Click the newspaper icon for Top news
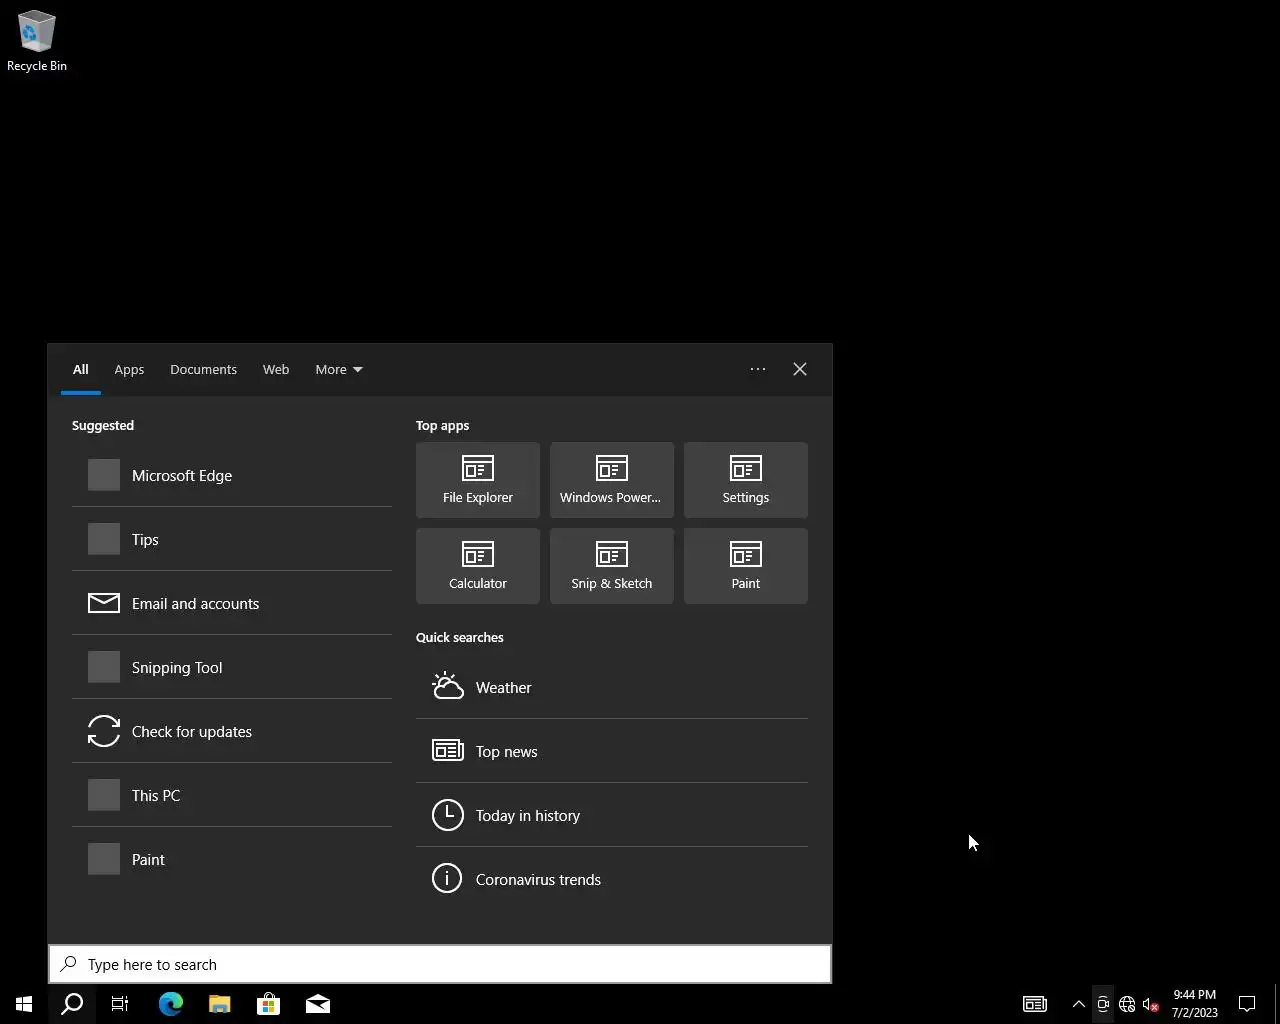Viewport: 1280px width, 1024px height. [448, 750]
